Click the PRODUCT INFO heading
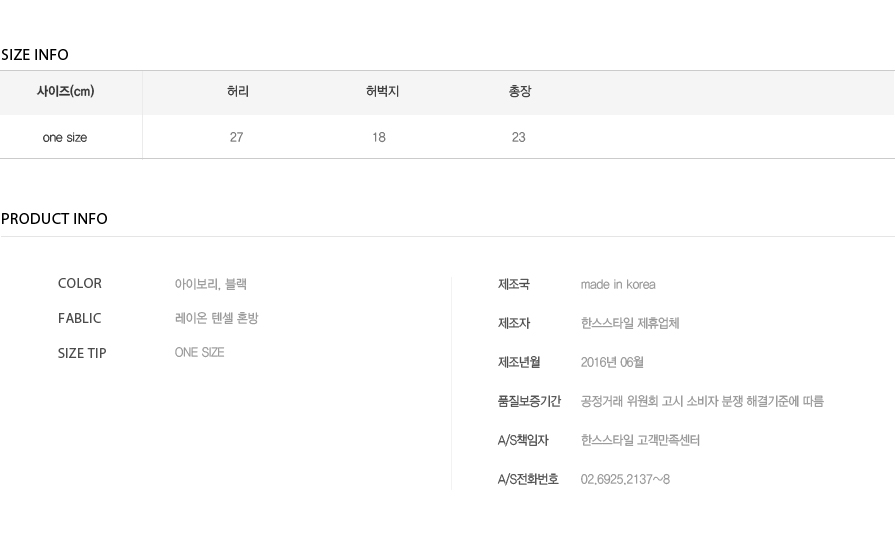895x537 pixels. pyautogui.click(x=54, y=219)
